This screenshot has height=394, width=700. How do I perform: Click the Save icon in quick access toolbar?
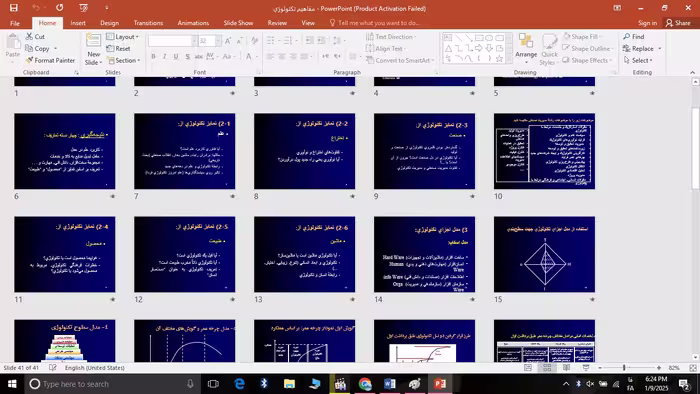point(14,8)
